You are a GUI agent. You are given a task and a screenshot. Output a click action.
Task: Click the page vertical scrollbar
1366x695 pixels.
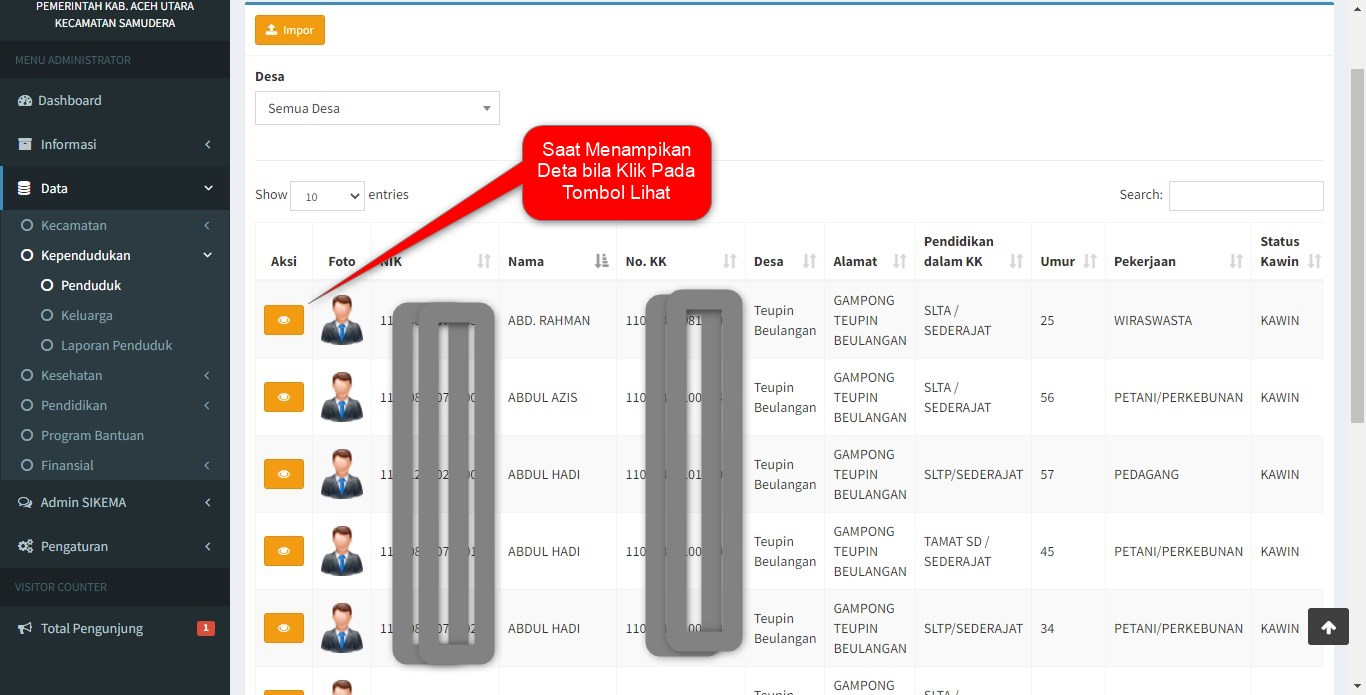coord(1357,245)
